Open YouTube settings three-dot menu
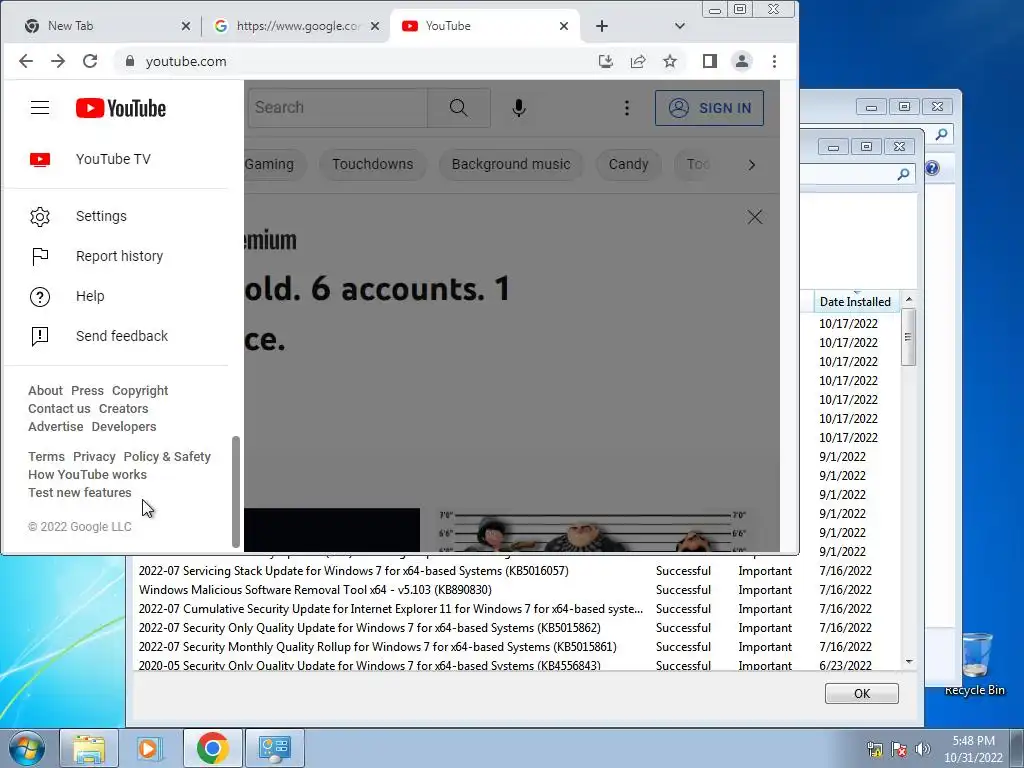Viewport: 1024px width, 768px height. pyautogui.click(x=627, y=108)
